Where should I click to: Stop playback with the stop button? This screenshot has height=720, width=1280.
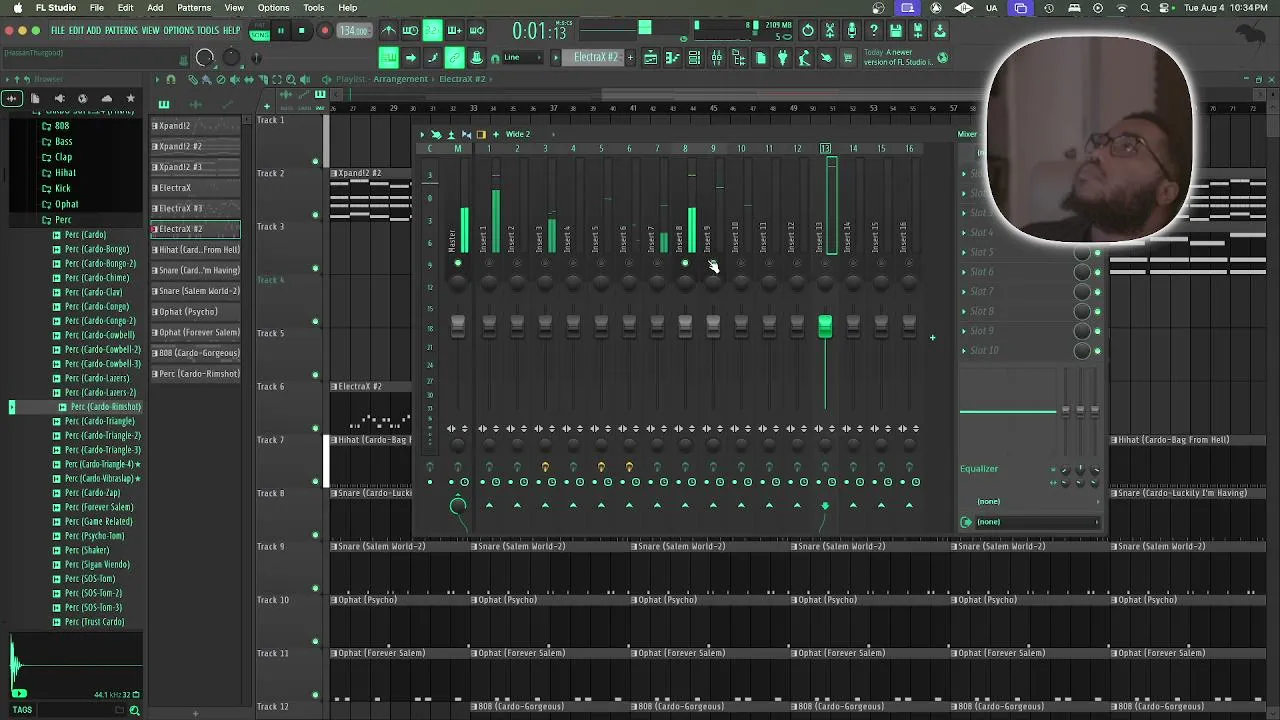click(301, 31)
